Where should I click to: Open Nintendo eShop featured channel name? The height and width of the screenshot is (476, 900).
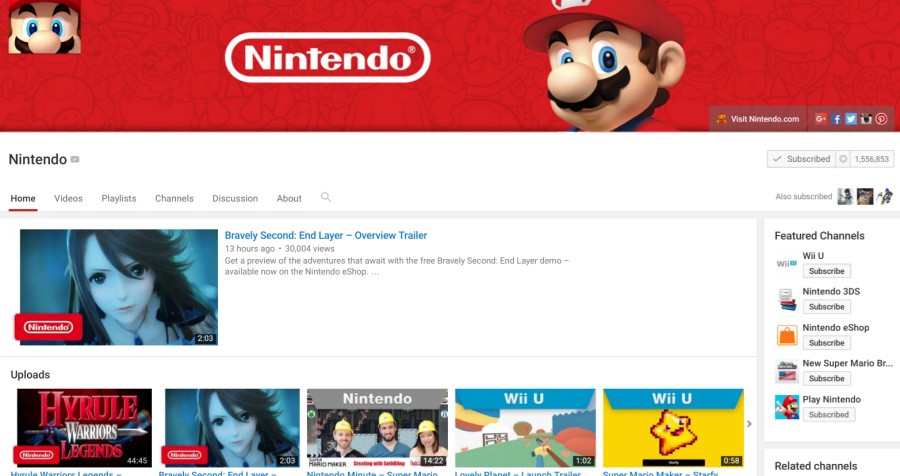[836, 327]
